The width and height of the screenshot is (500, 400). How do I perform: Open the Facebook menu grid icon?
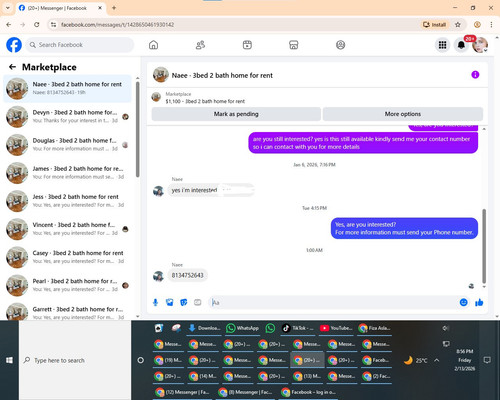click(x=442, y=45)
